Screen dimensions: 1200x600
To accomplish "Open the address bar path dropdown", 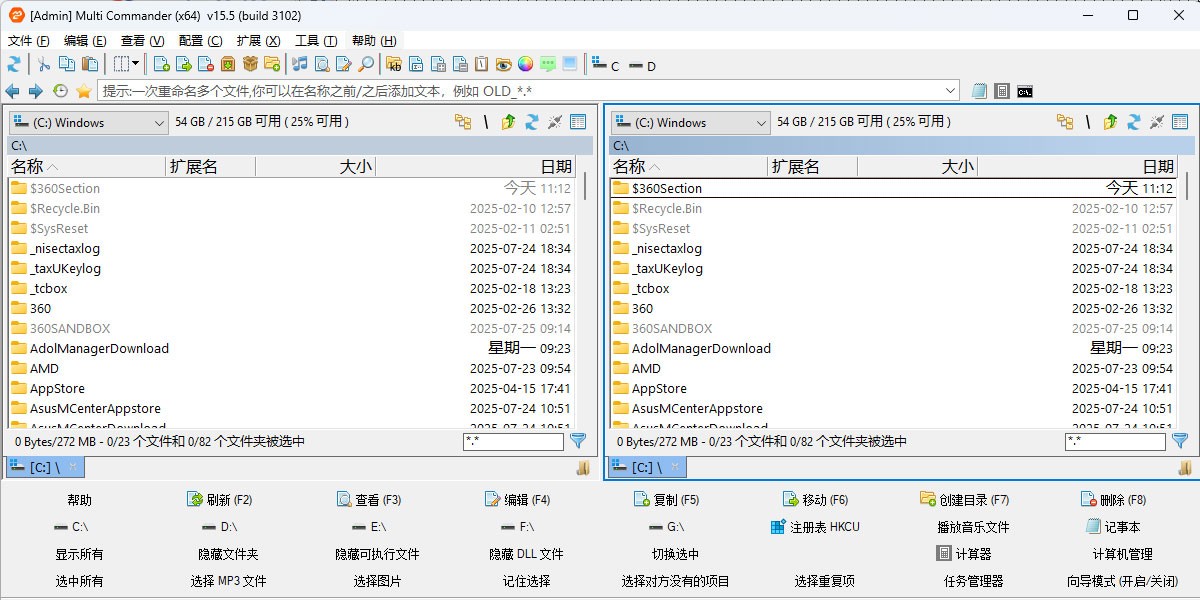I will pos(951,89).
